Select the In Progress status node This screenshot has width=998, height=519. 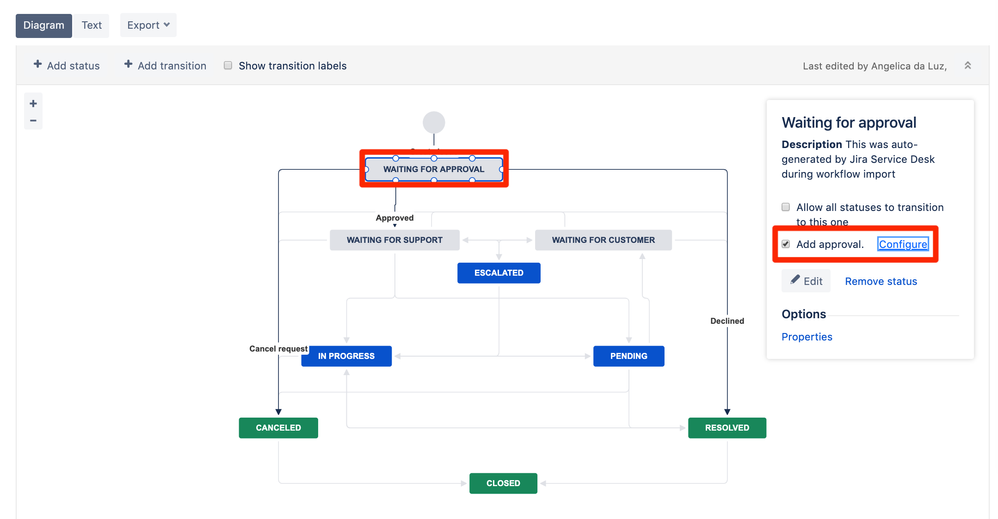coord(346,356)
